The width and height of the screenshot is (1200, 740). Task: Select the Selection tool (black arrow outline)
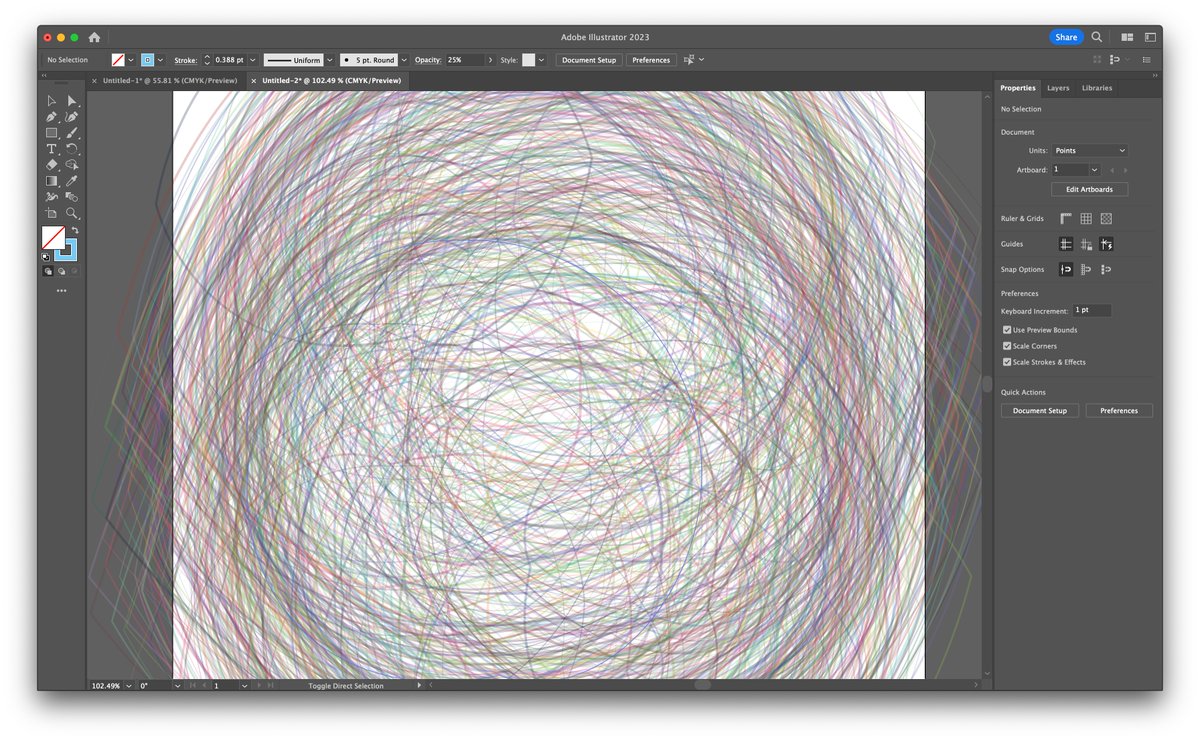[x=51, y=101]
